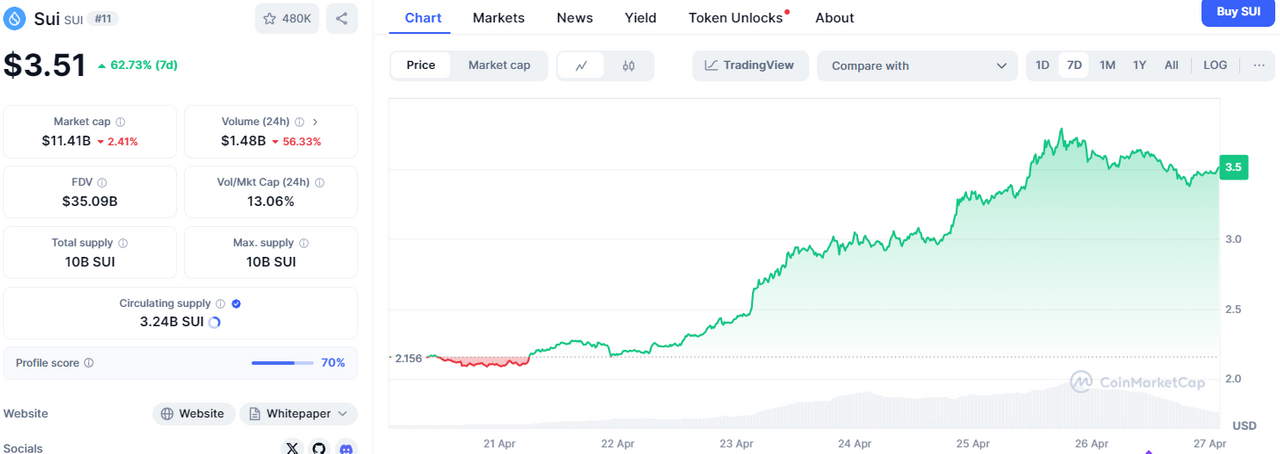Open the share icon button

tap(342, 18)
